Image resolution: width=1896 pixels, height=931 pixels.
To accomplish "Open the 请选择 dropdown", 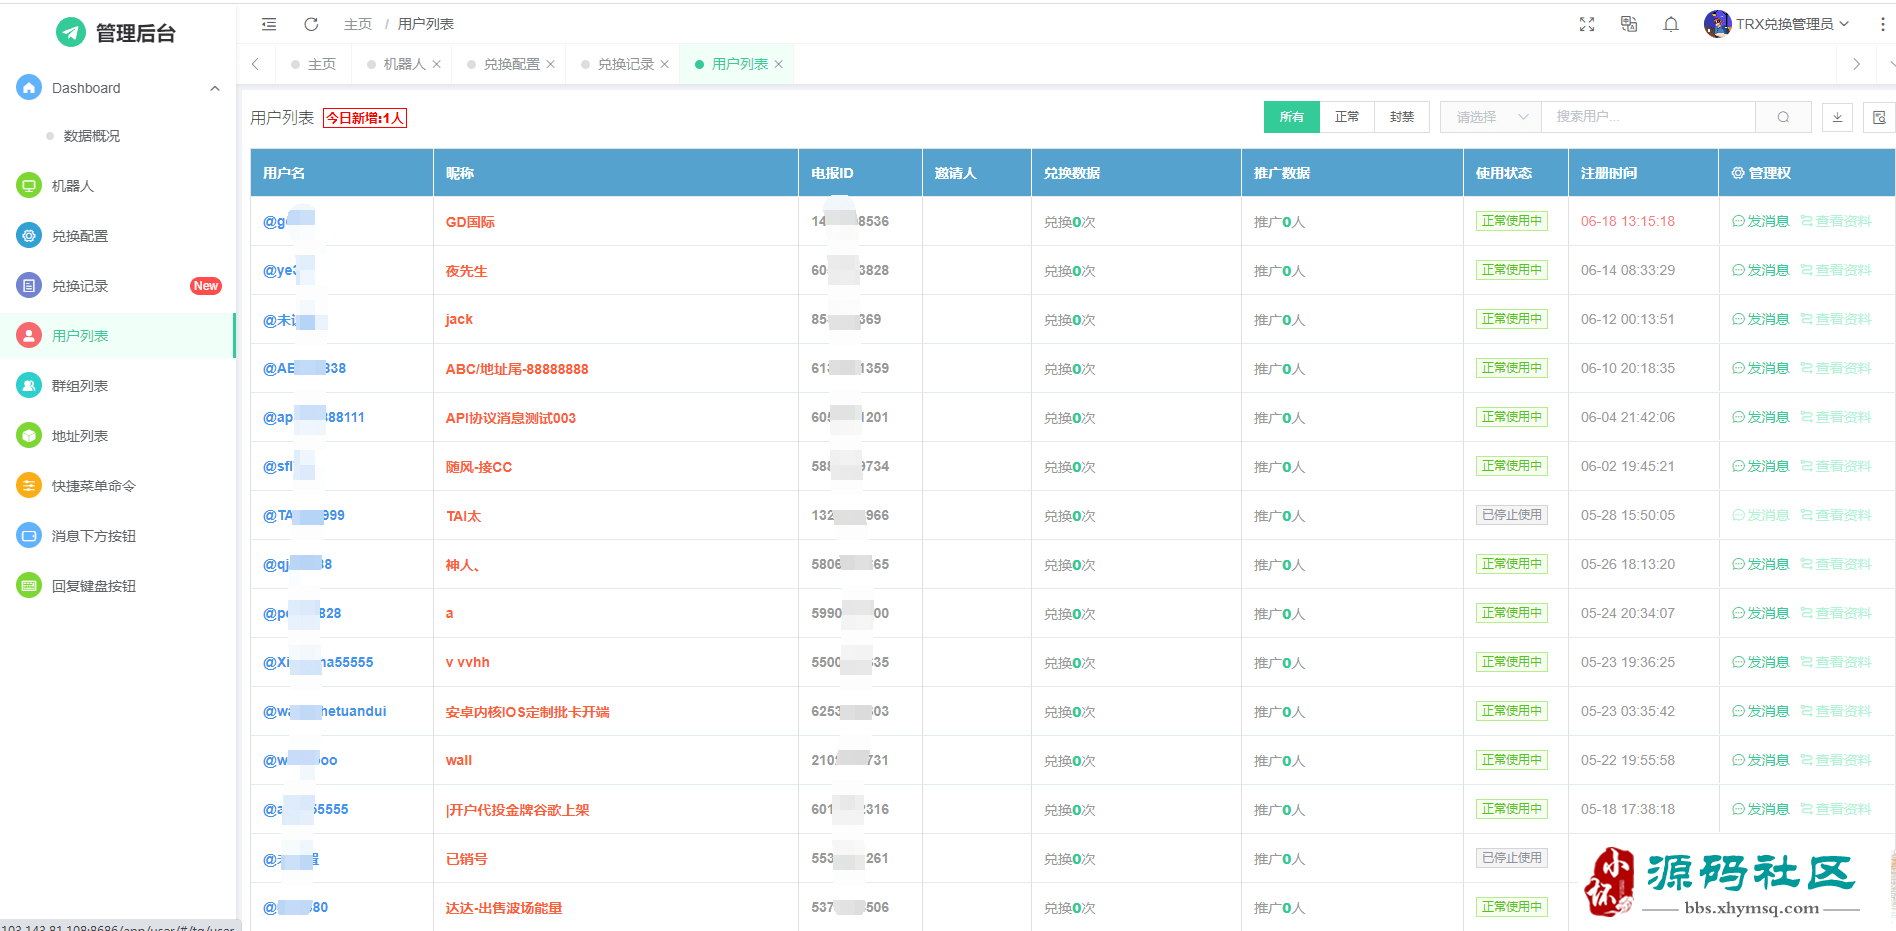I will click(x=1490, y=117).
